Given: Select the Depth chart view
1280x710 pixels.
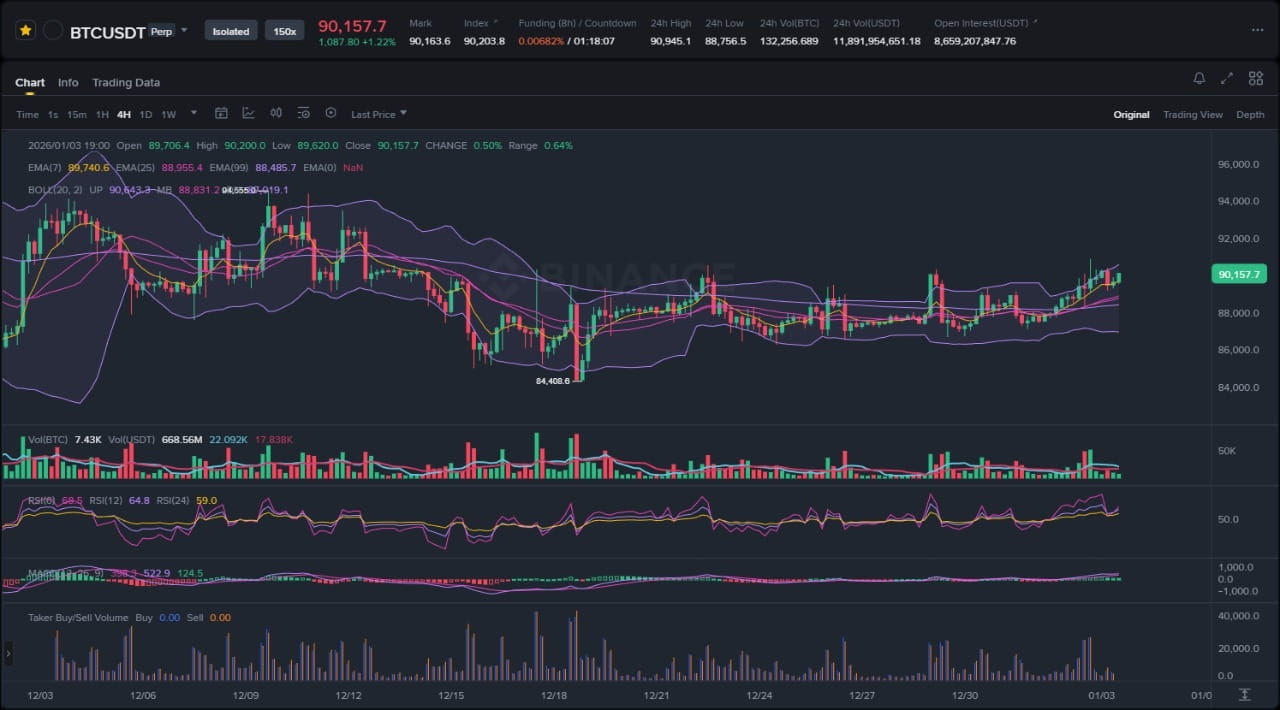Looking at the screenshot, I should pos(1250,114).
